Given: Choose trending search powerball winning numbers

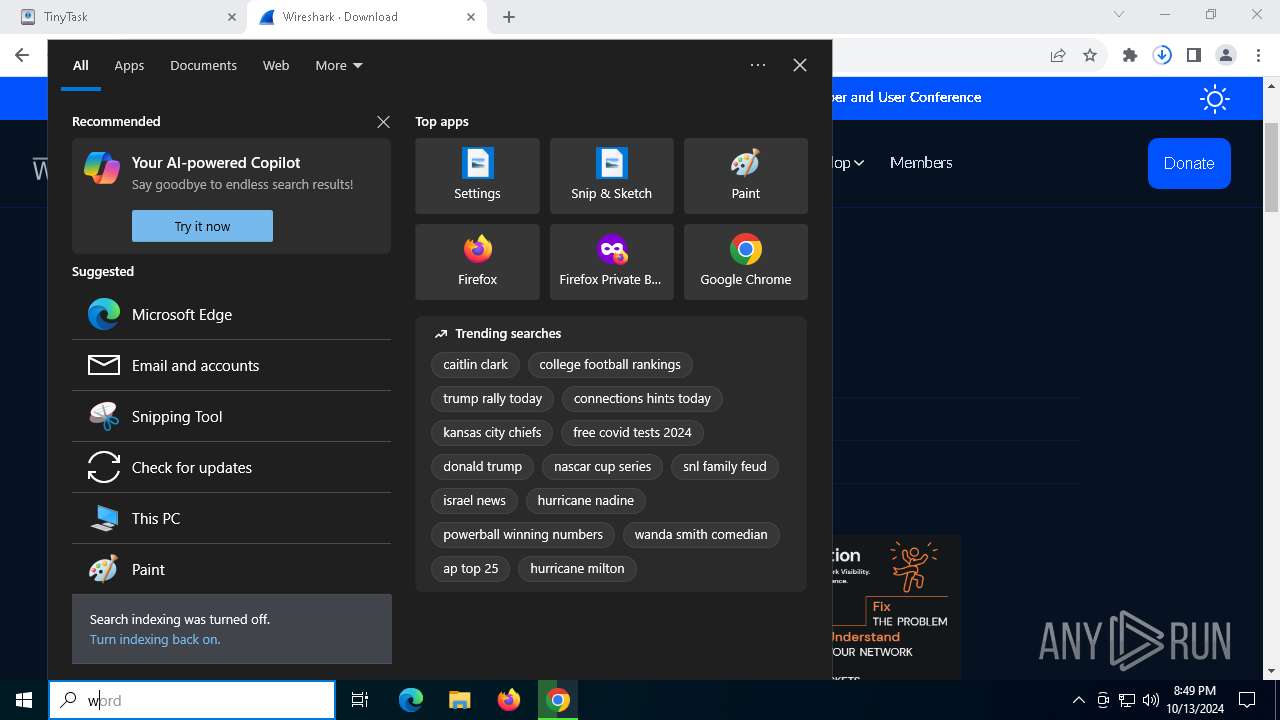Looking at the screenshot, I should [523, 535].
